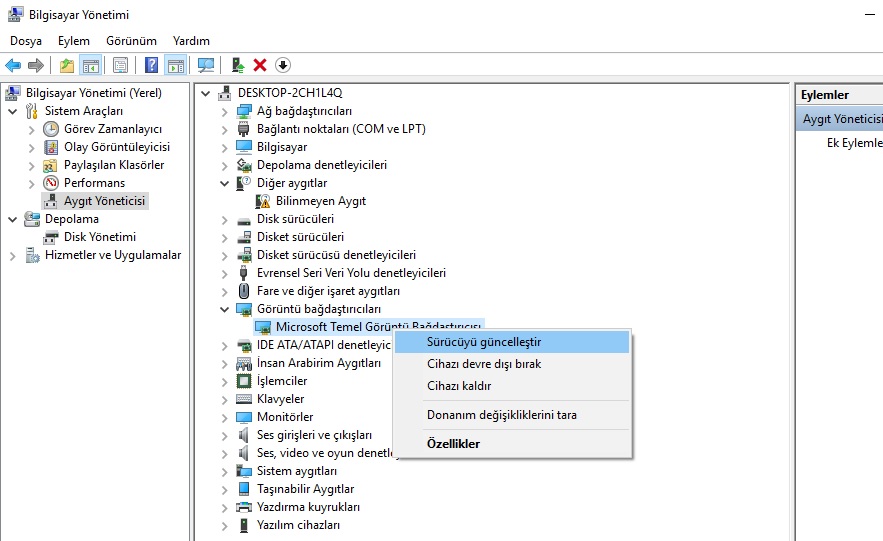
Task: Select Aygıt Yöneticisi in left tree
Action: click(x=104, y=201)
